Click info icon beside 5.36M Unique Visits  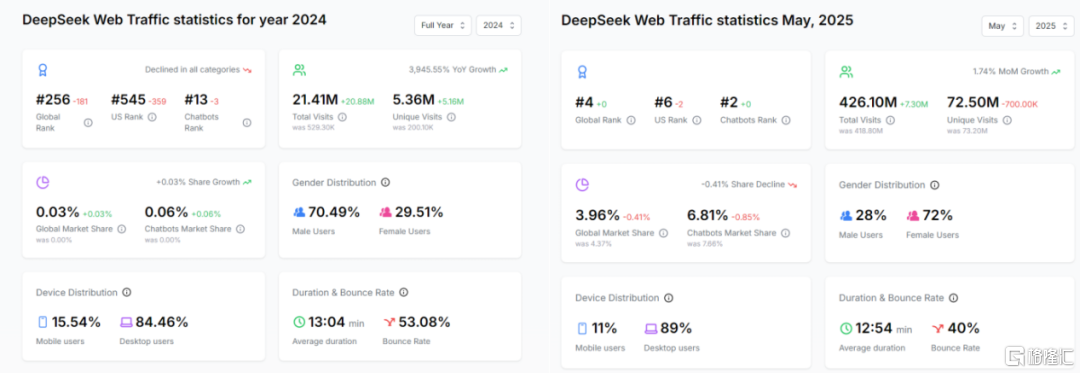point(451,117)
